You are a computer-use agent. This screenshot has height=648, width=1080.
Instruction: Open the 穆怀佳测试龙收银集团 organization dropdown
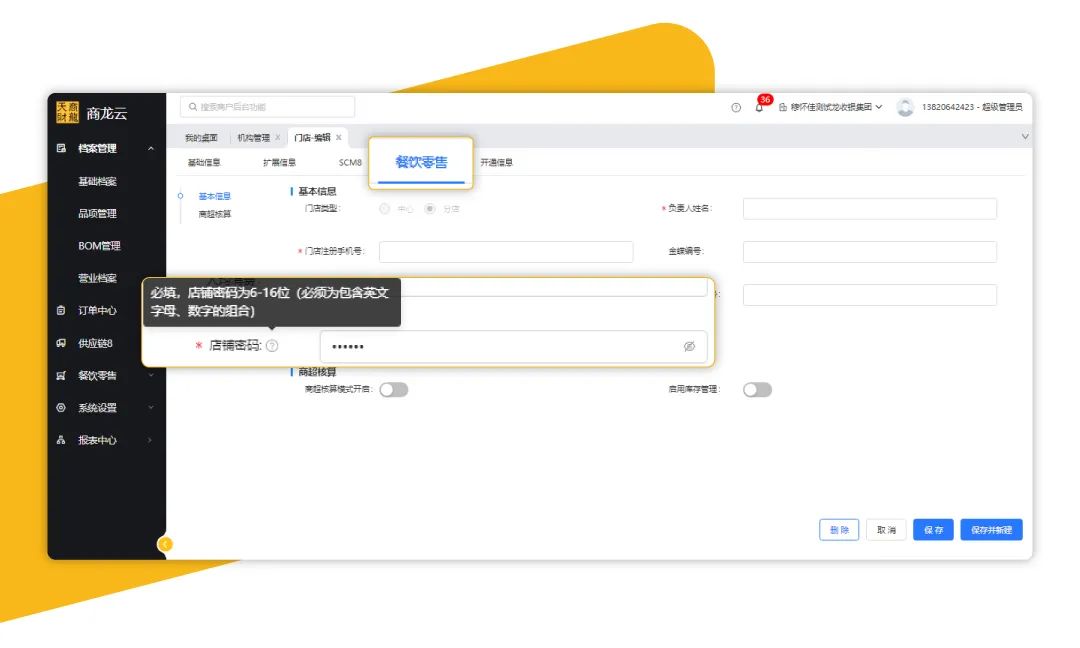[x=831, y=107]
